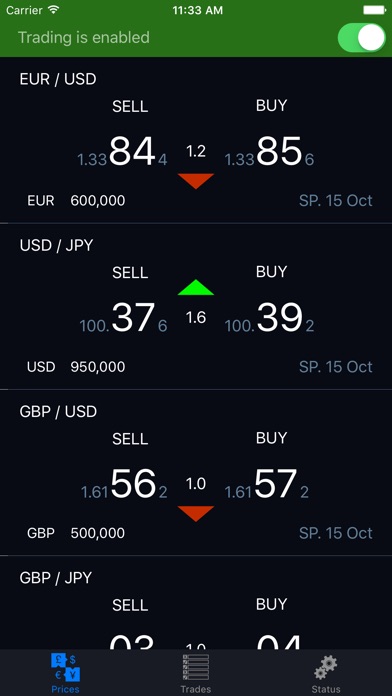This screenshot has width=392, height=696.
Task: Buy USD / JPY at 100.392
Action: [x=269, y=318]
